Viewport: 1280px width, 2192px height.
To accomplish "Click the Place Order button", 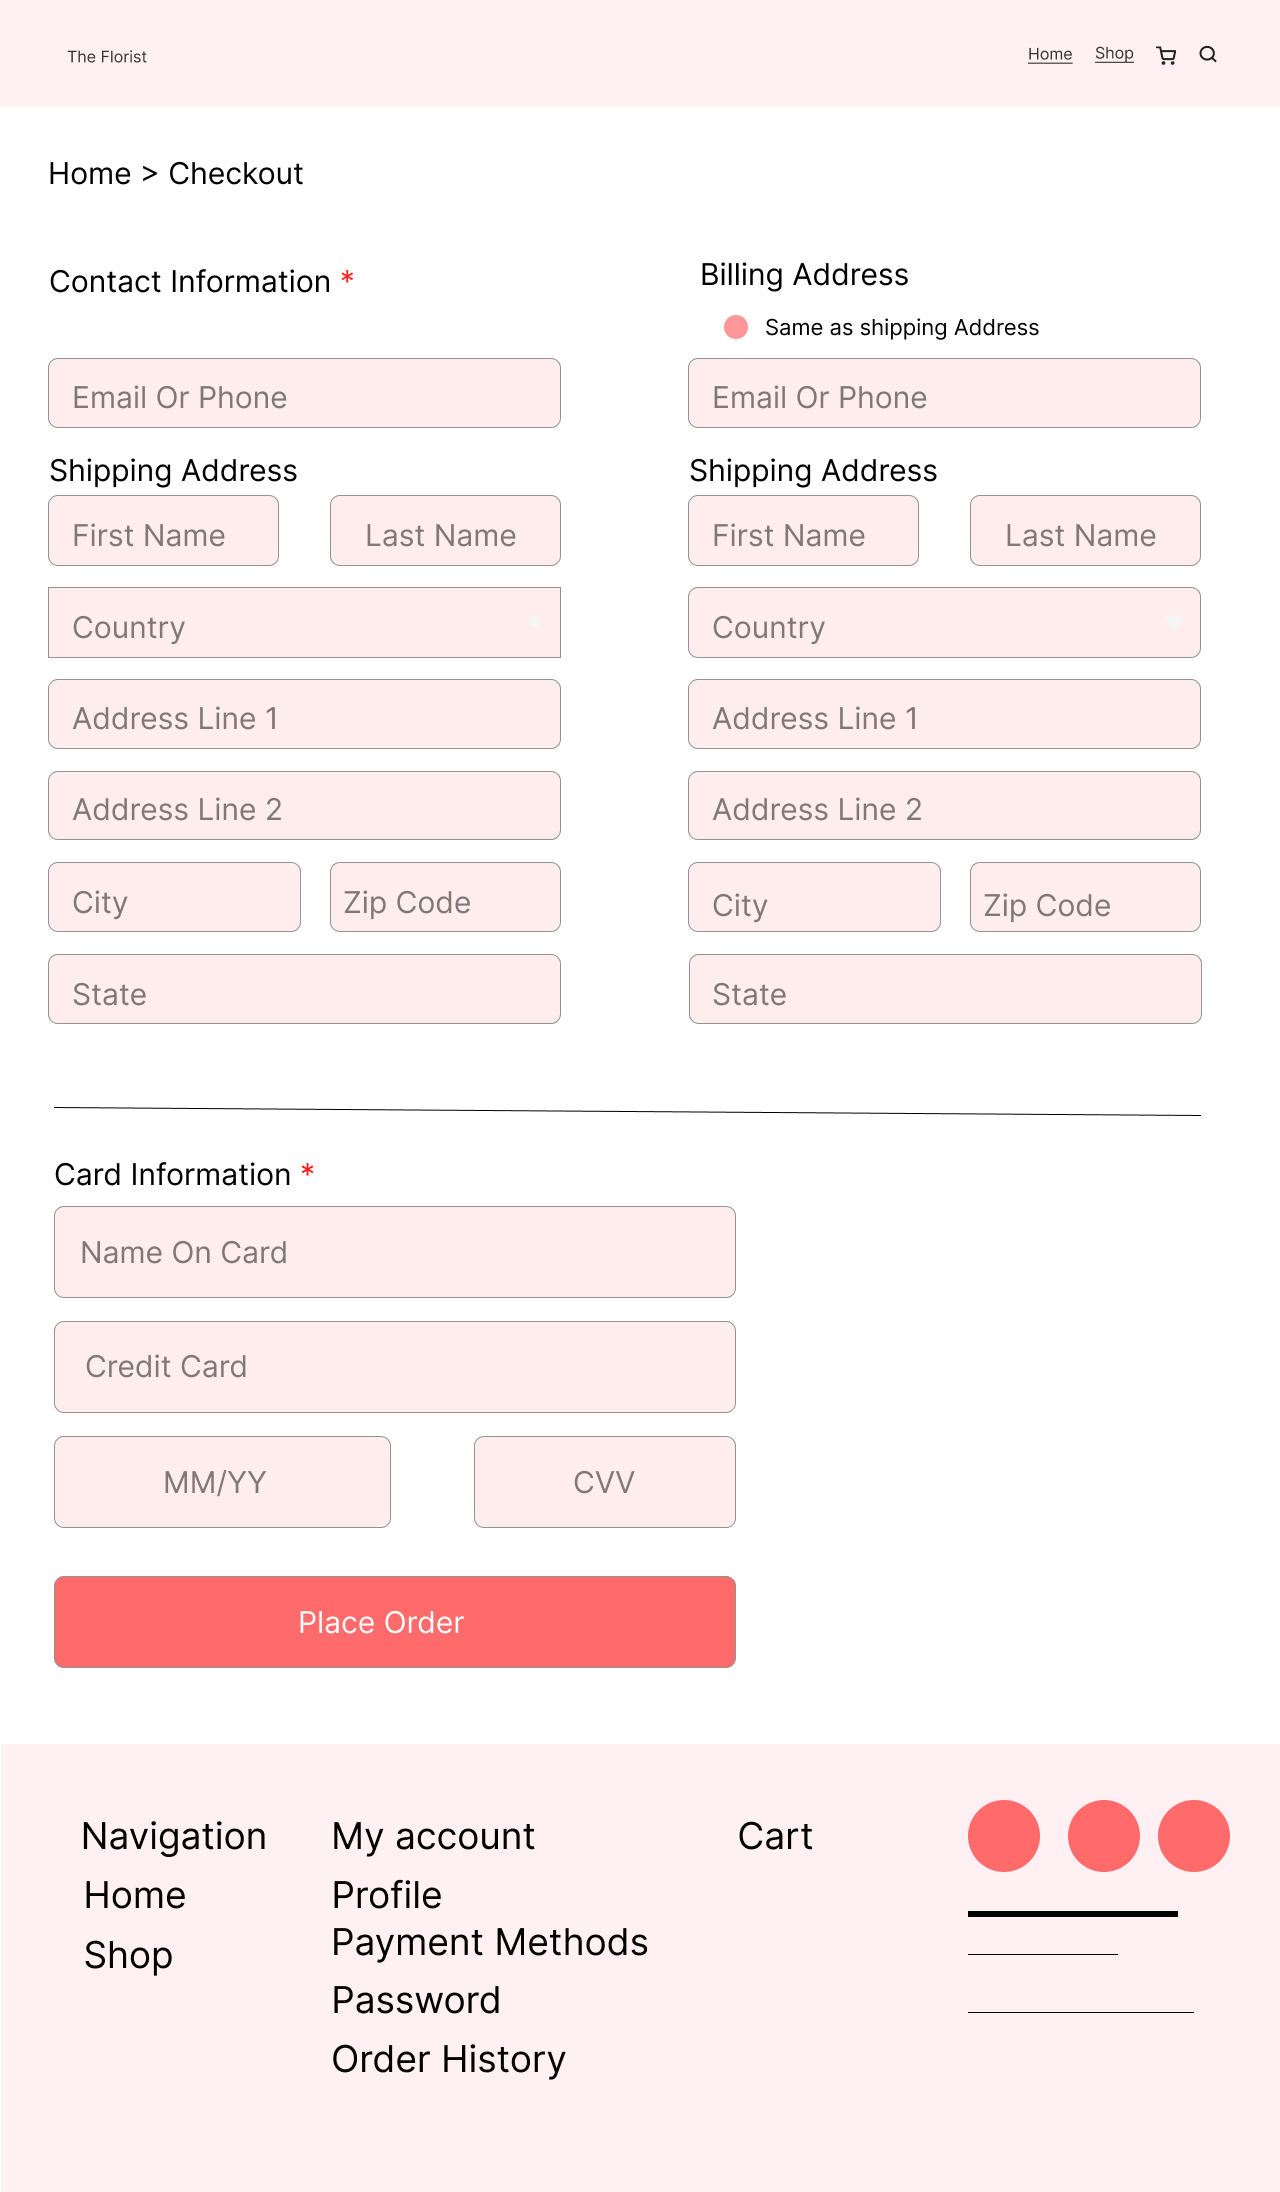I will 395,1622.
